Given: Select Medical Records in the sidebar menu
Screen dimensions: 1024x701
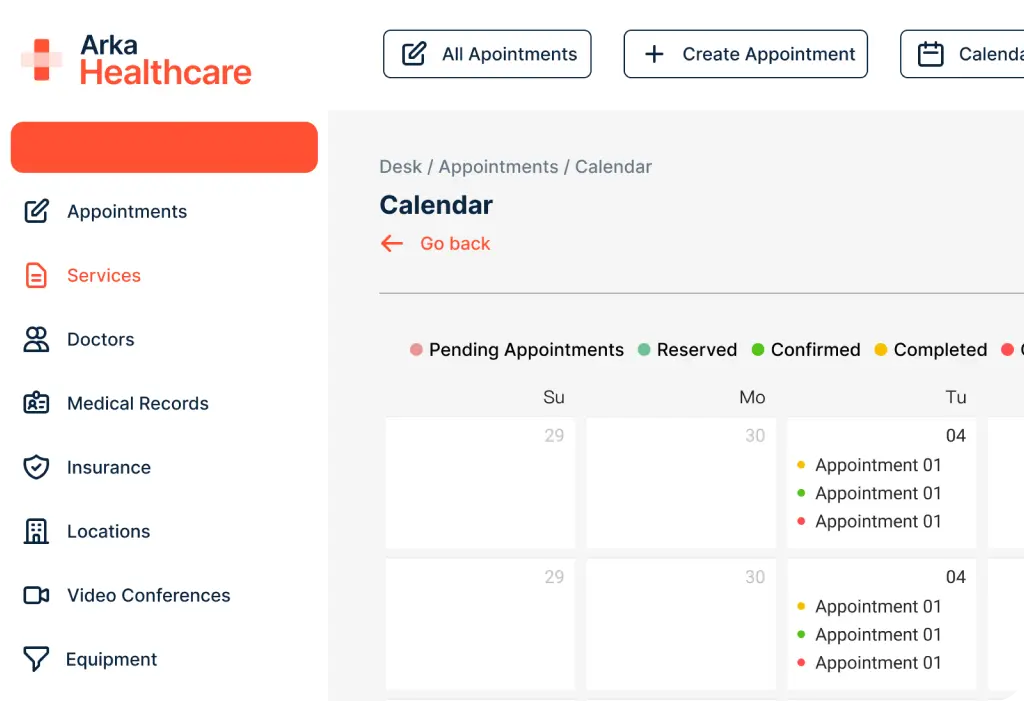Looking at the screenshot, I should coord(138,403).
